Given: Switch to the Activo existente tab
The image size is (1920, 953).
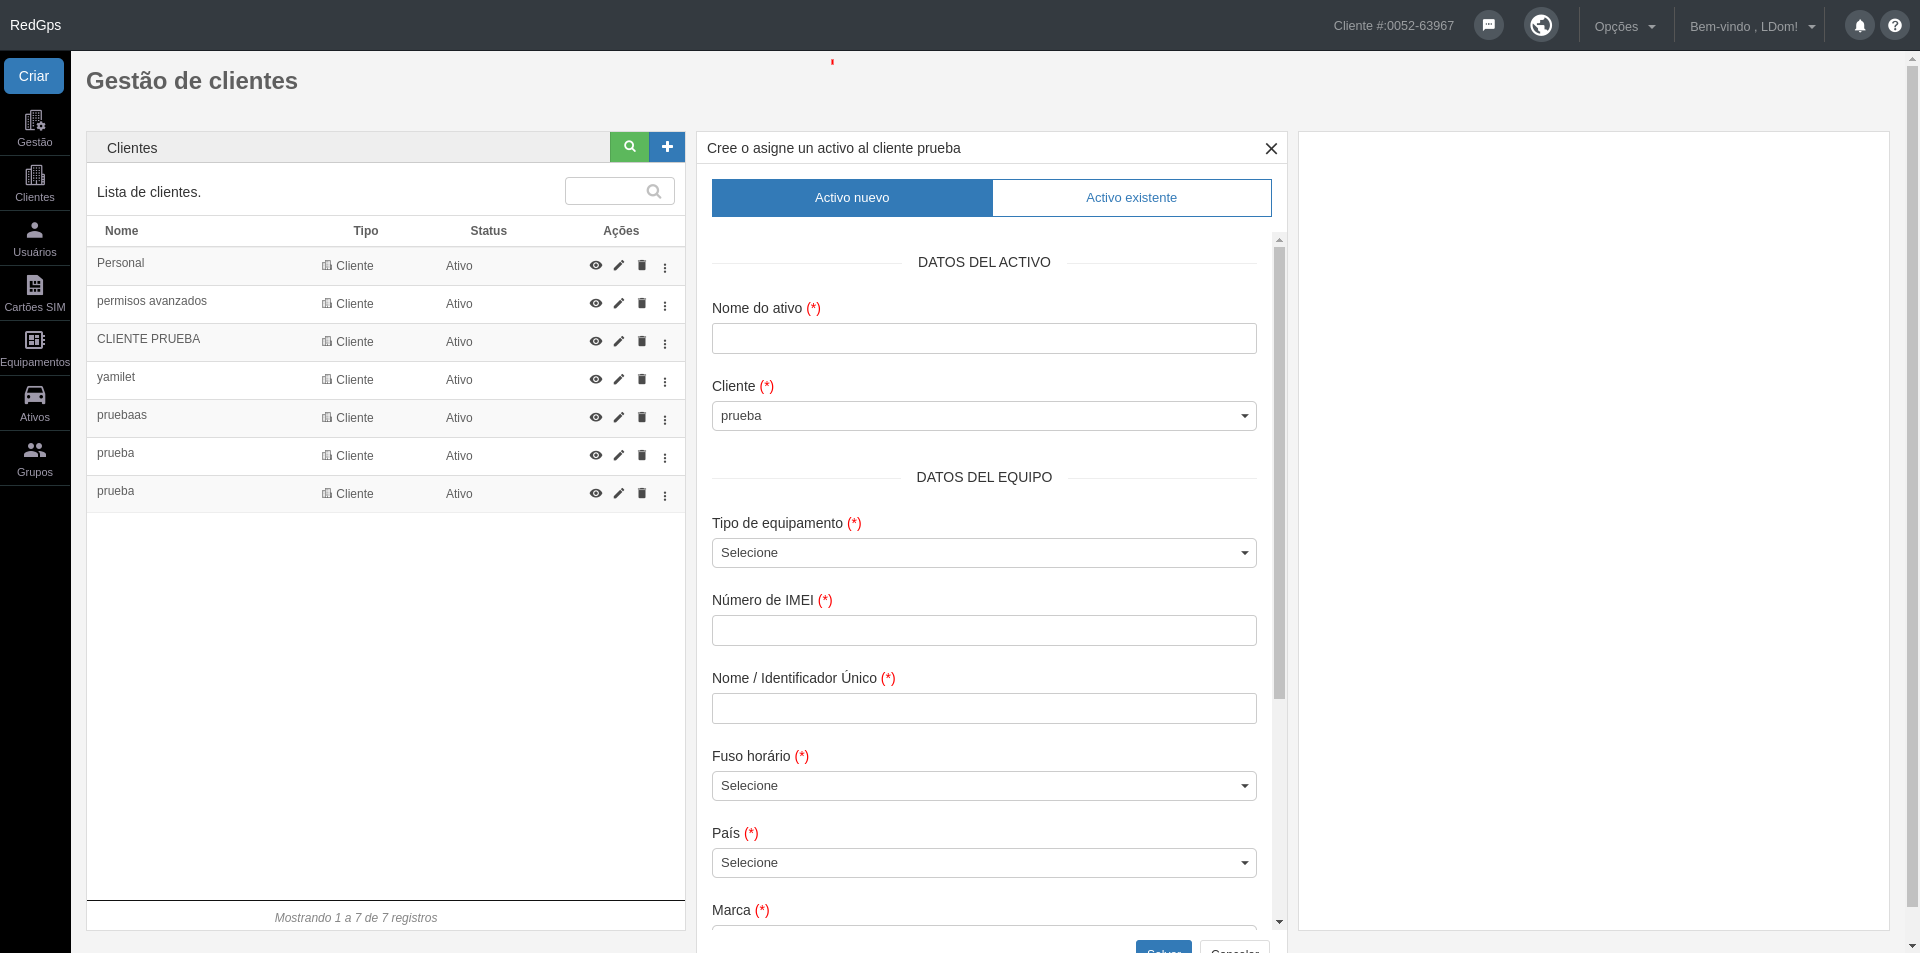Looking at the screenshot, I should 1132,198.
